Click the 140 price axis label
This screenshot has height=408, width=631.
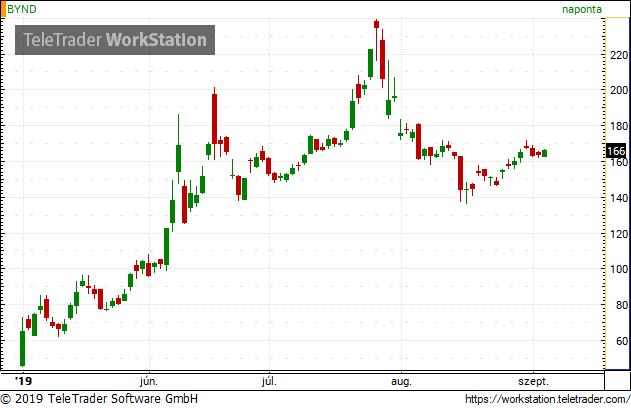(619, 198)
